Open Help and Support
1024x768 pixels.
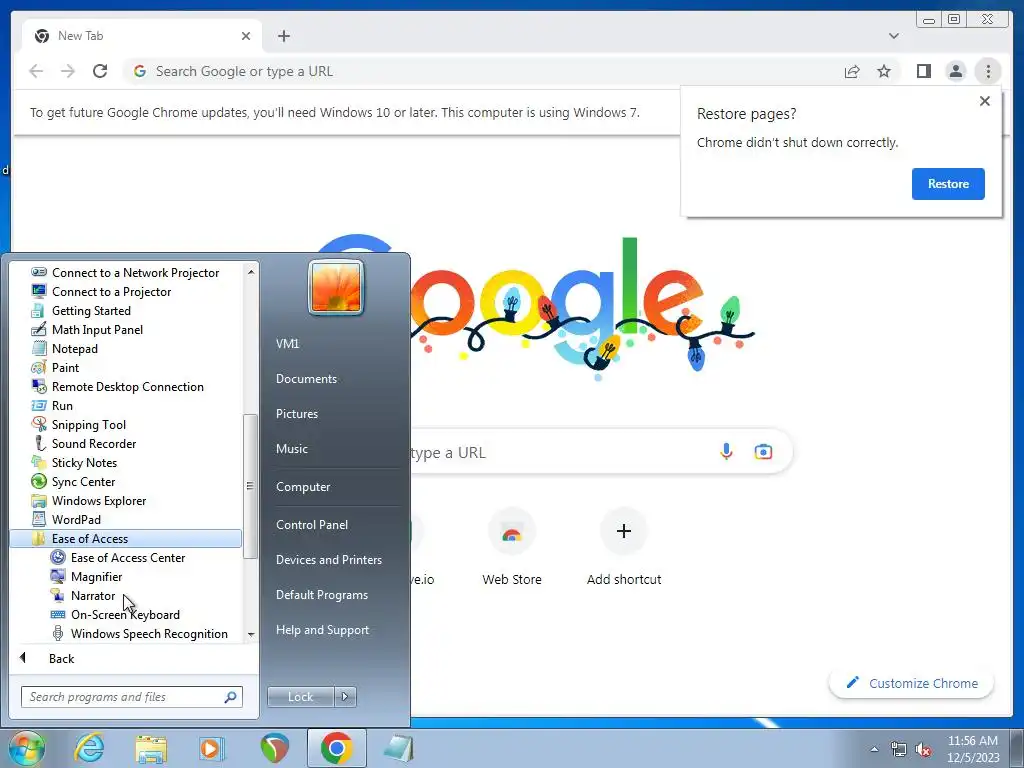coord(322,630)
